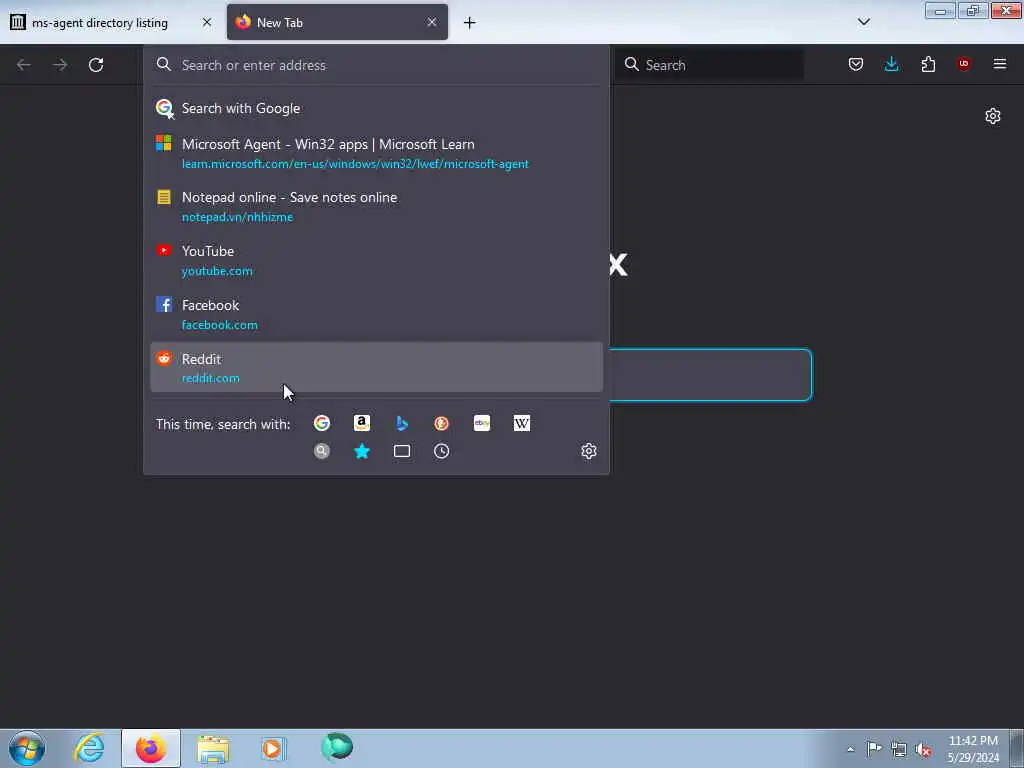The height and width of the screenshot is (768, 1024).
Task: Open search settings gear in dropdown
Action: pos(588,451)
